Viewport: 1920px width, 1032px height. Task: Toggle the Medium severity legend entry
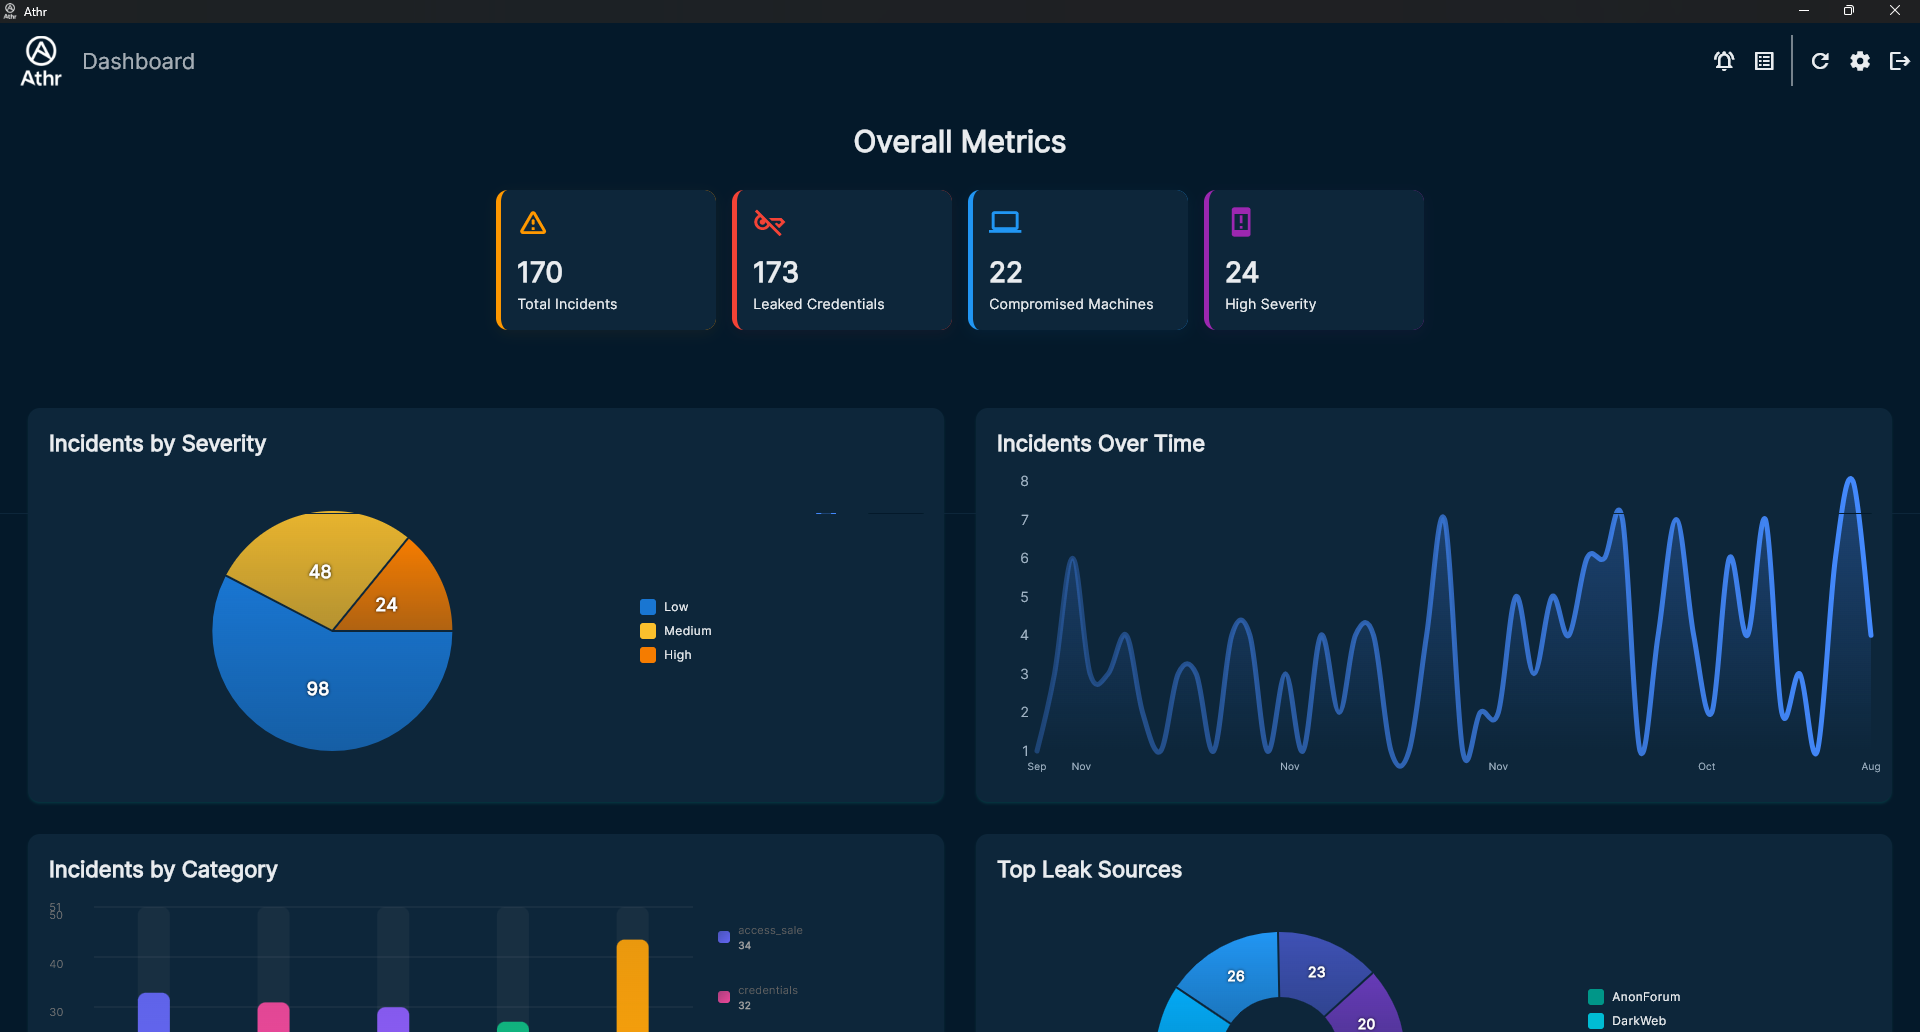click(676, 631)
